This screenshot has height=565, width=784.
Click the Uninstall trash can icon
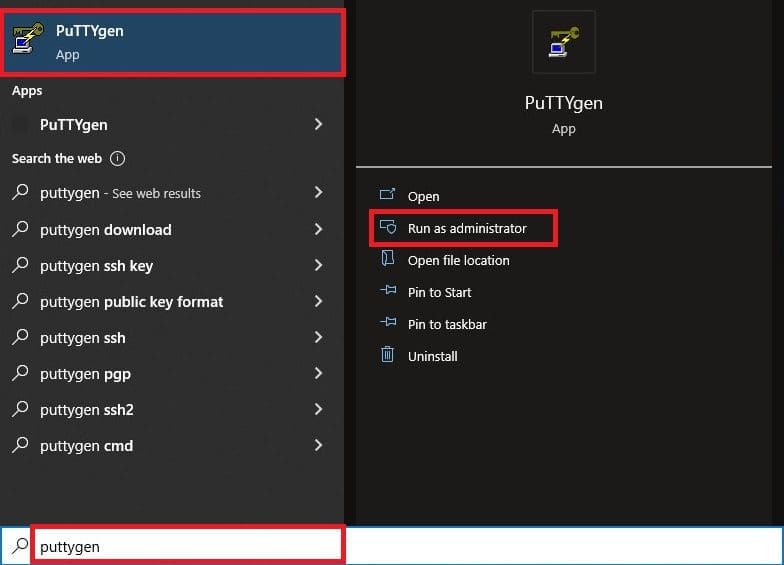(x=388, y=354)
